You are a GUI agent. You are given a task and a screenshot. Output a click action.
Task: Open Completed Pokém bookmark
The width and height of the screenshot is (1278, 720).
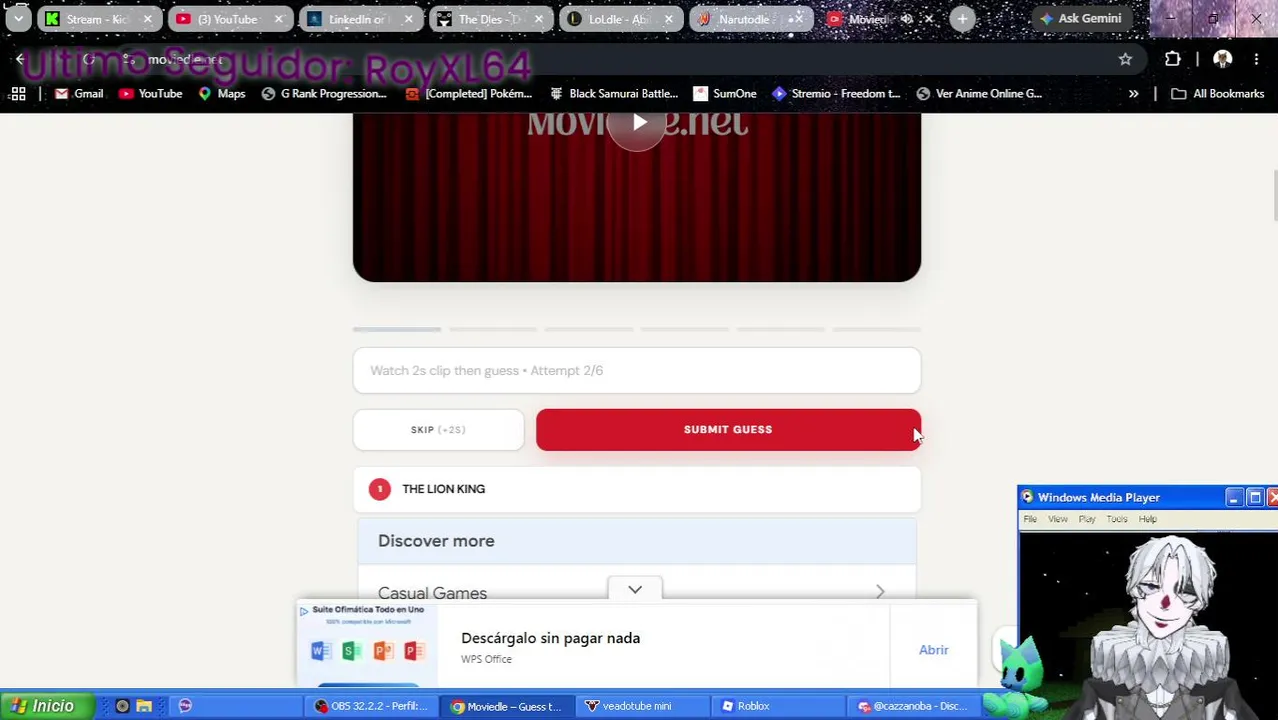pyautogui.click(x=468, y=94)
